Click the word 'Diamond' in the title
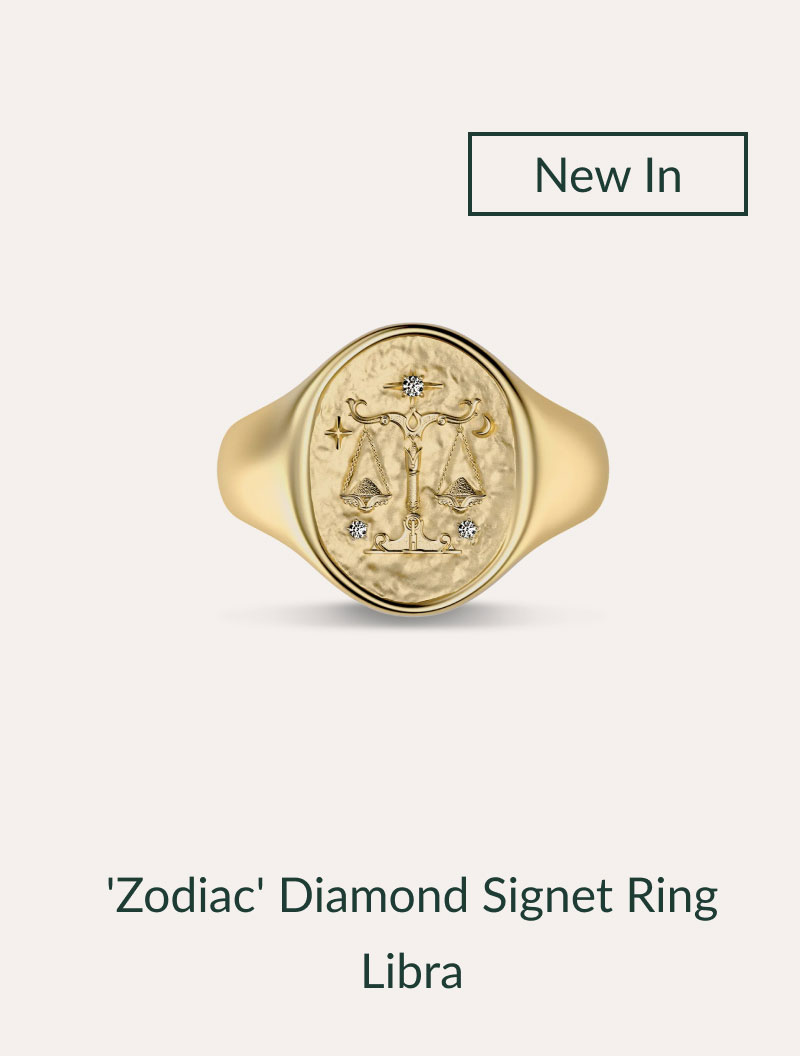This screenshot has width=800, height=1056. (x=373, y=896)
